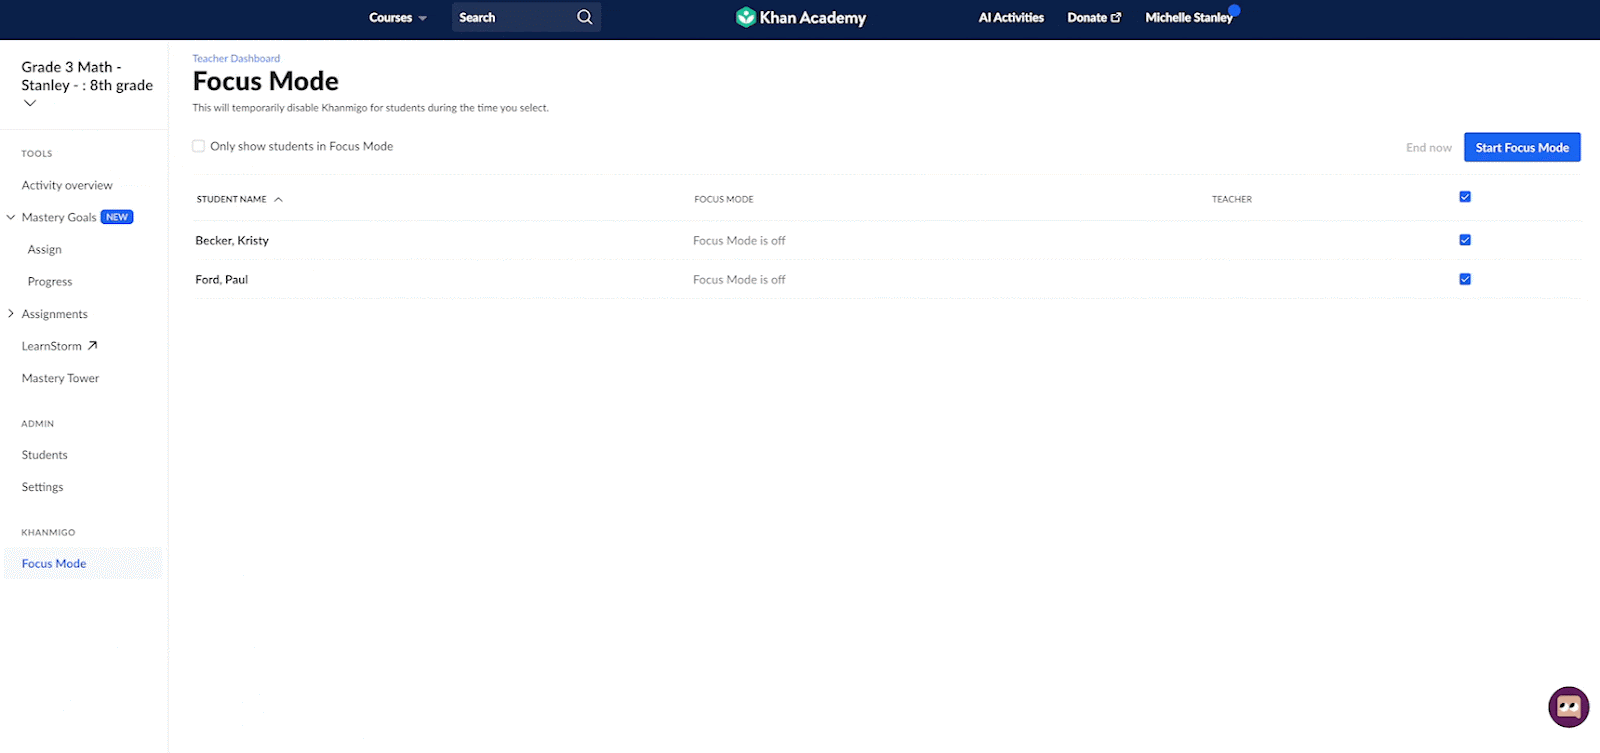Uncheck the checkbox for Becker, Kristy
Image resolution: width=1600 pixels, height=753 pixels.
click(x=1465, y=240)
